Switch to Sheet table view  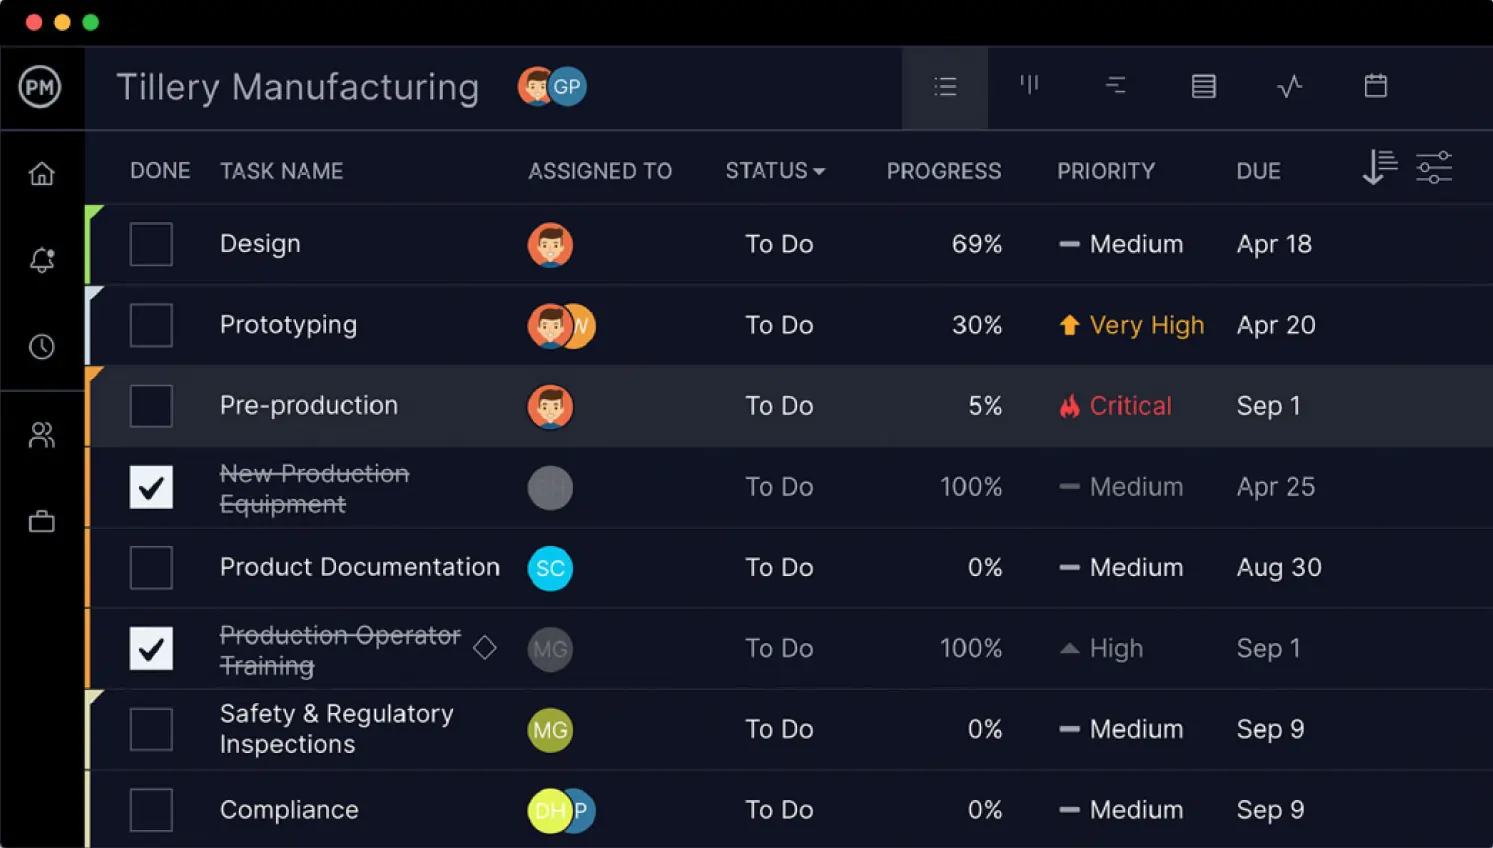click(x=1204, y=86)
